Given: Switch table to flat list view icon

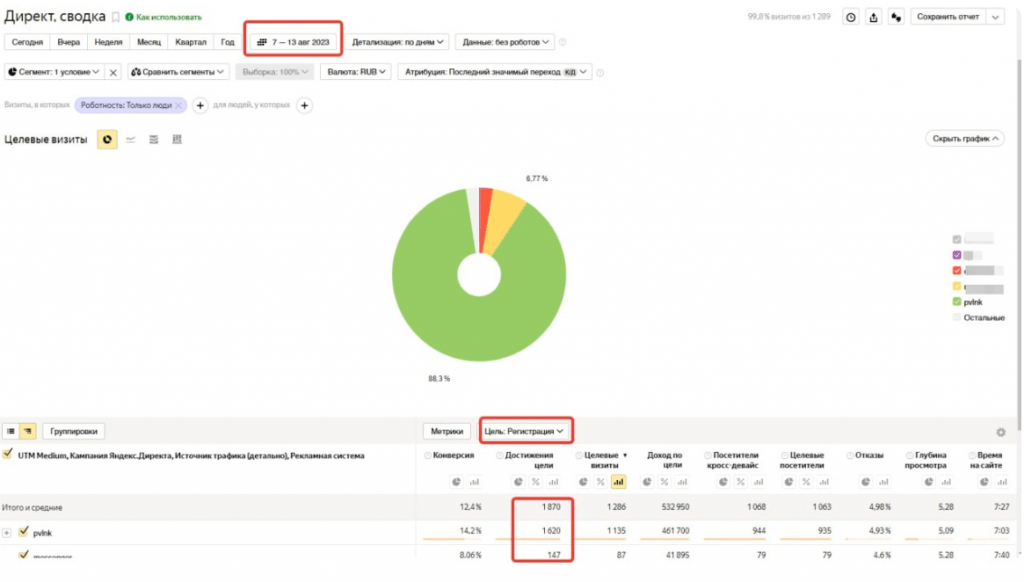Looking at the screenshot, I should [x=11, y=431].
